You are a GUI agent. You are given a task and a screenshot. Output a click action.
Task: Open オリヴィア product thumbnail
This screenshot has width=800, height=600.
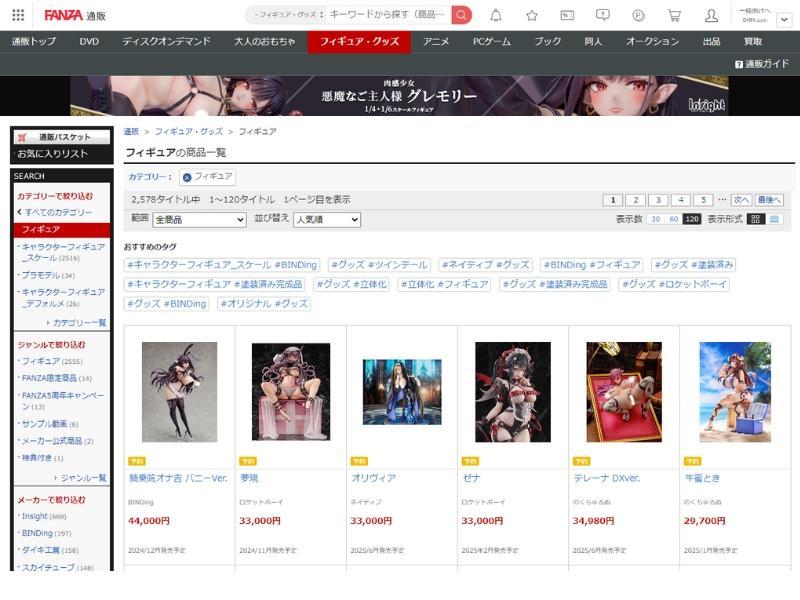pyautogui.click(x=402, y=392)
